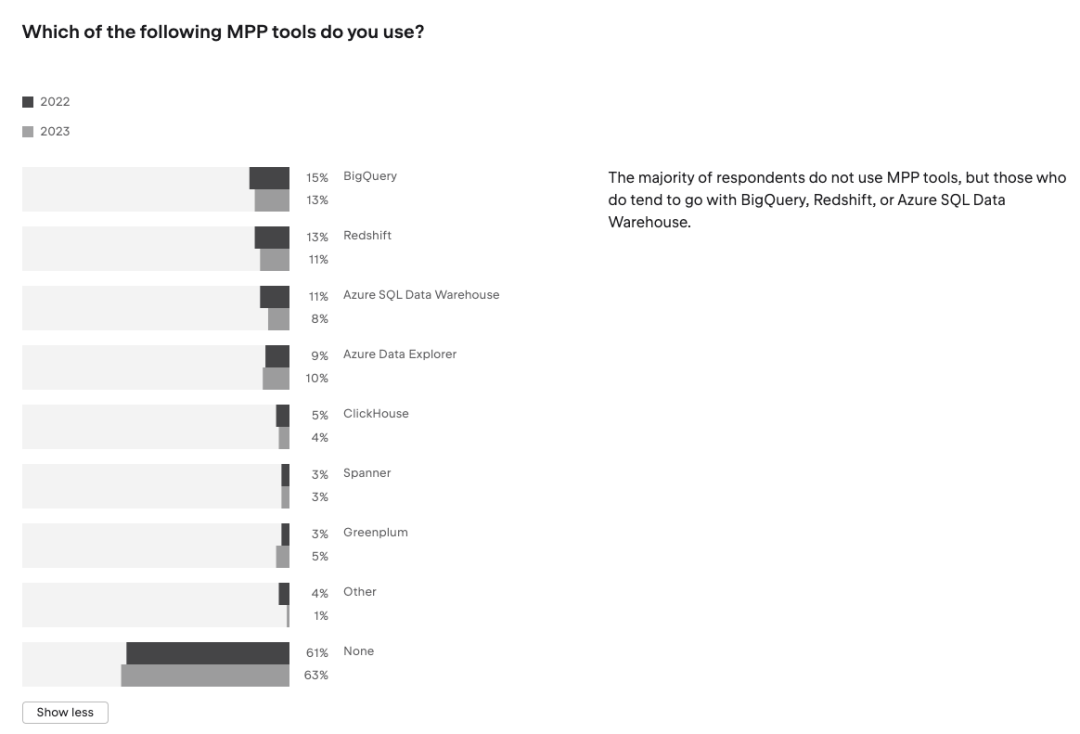Select the Spanner 2022 bar
The width and height of the screenshot is (1080, 734).
coord(285,474)
